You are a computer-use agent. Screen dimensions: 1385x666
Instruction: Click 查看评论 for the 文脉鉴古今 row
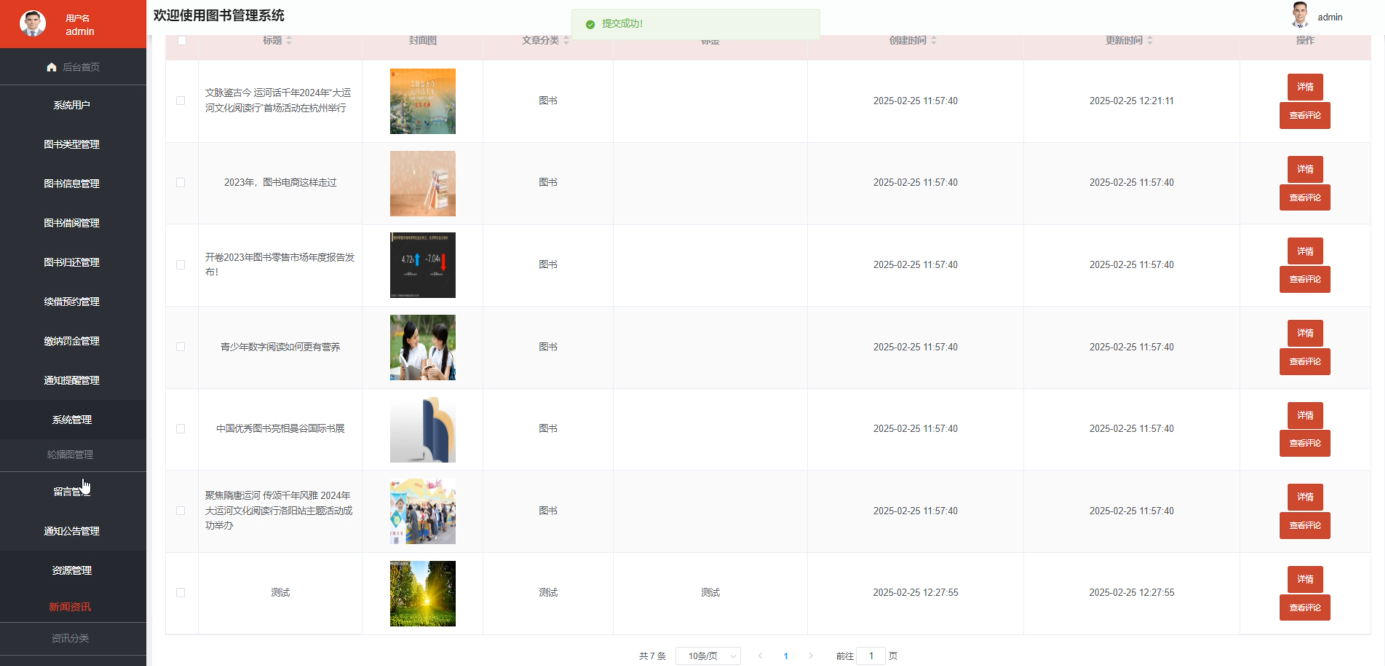click(x=1305, y=115)
